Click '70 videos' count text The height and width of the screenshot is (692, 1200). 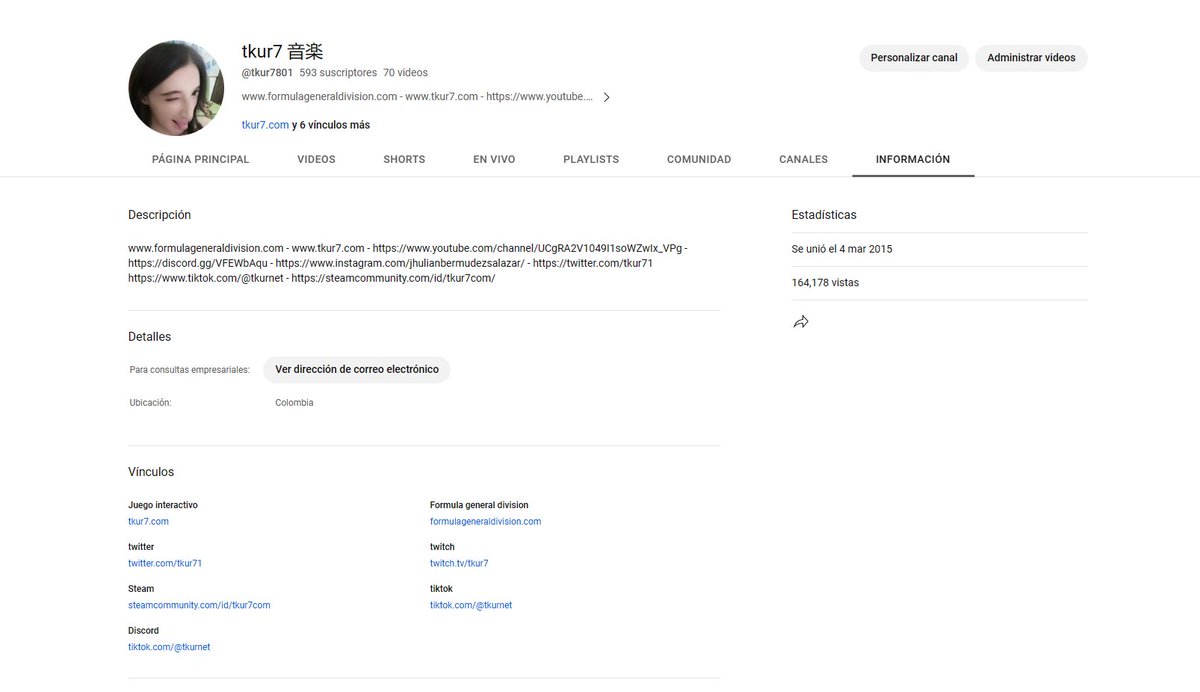pos(405,73)
